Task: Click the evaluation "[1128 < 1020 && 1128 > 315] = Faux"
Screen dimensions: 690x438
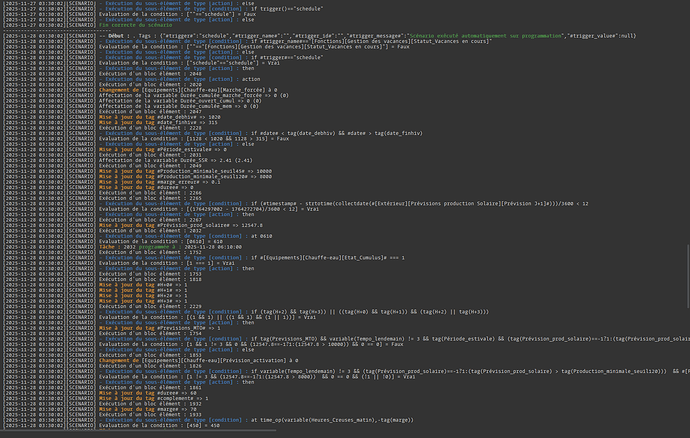Action: [x=194, y=139]
